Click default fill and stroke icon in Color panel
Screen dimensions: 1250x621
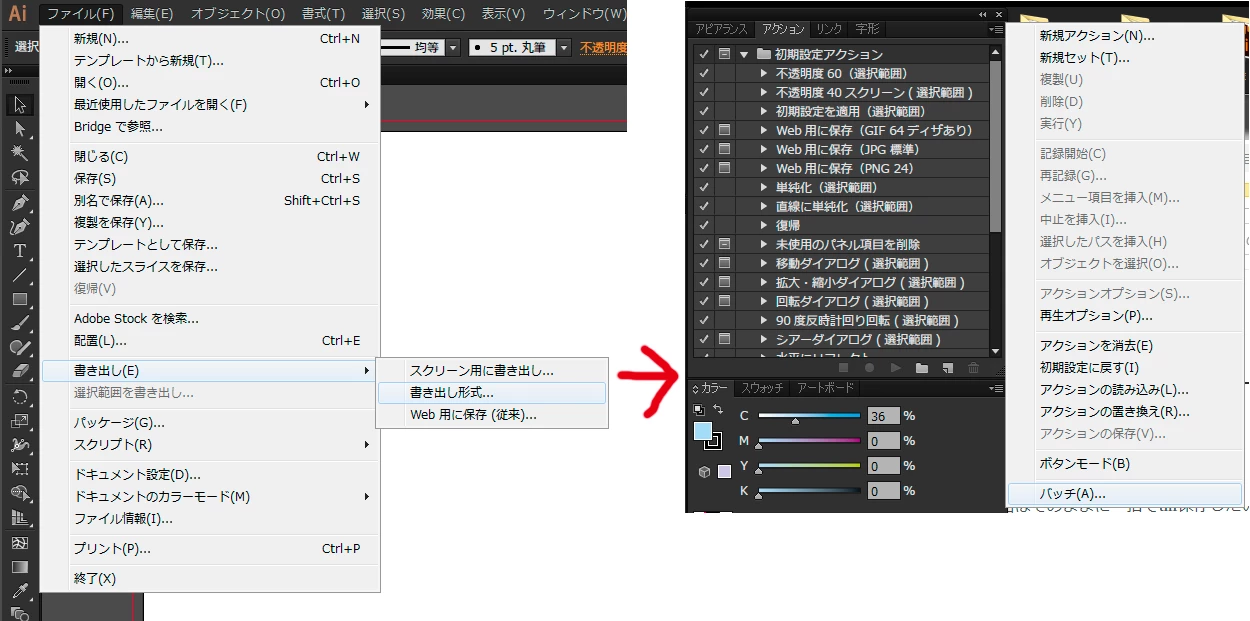coord(700,410)
